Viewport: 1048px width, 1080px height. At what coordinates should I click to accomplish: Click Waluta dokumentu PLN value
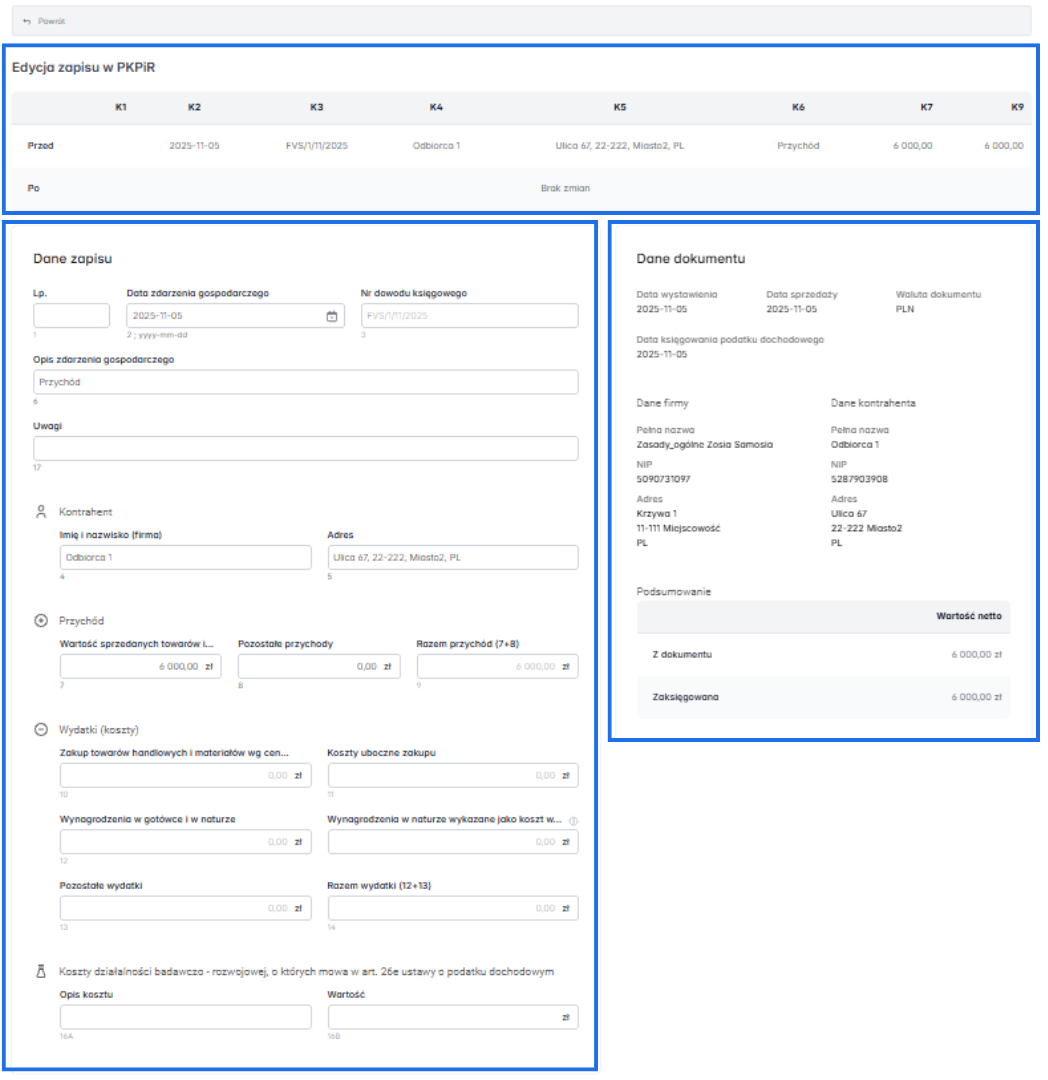[905, 309]
